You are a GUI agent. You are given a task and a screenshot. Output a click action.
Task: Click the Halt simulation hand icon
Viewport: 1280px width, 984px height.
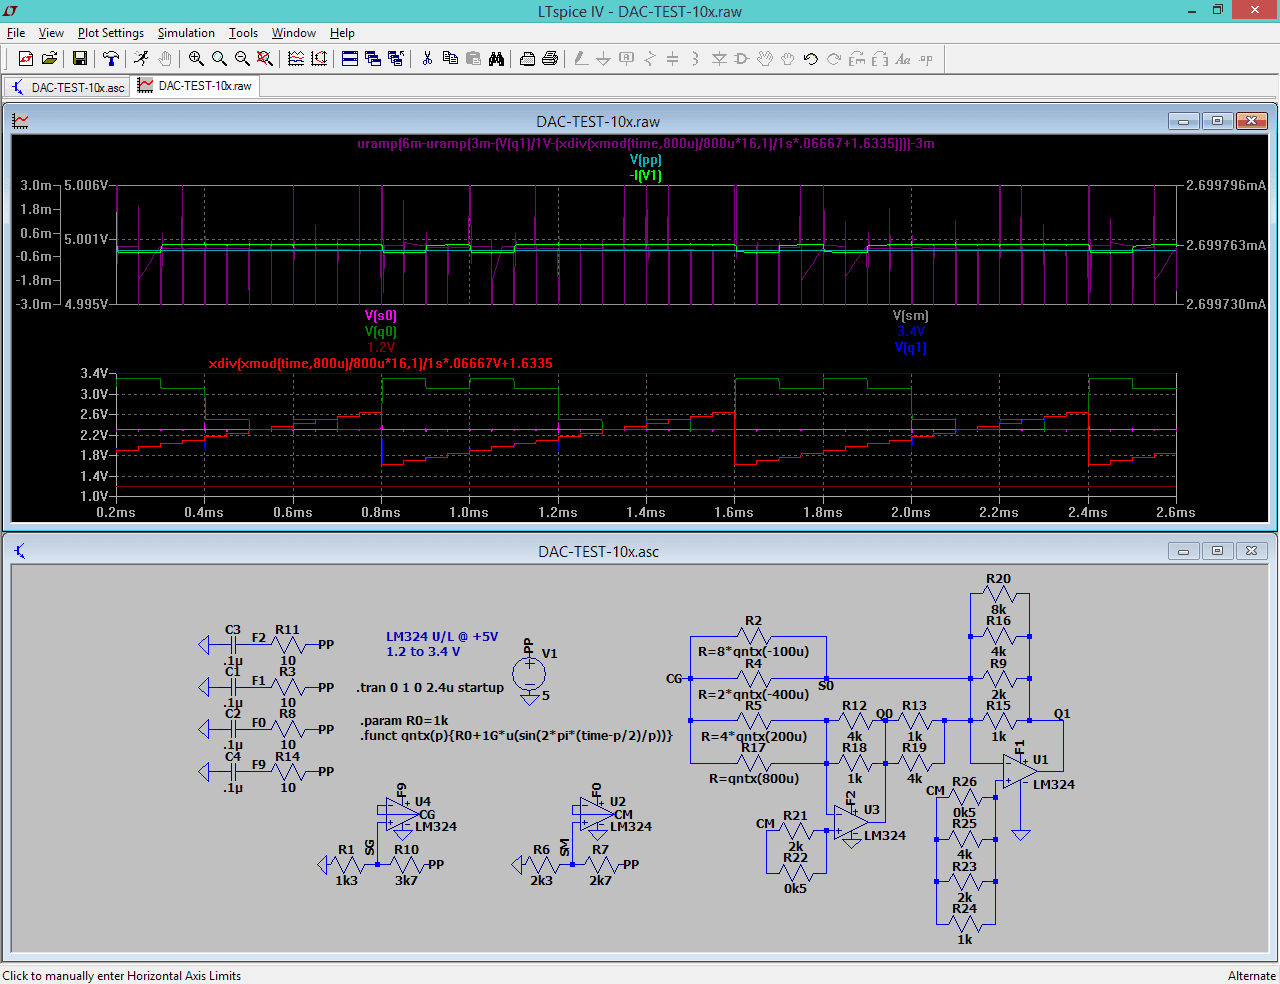pyautogui.click(x=165, y=58)
